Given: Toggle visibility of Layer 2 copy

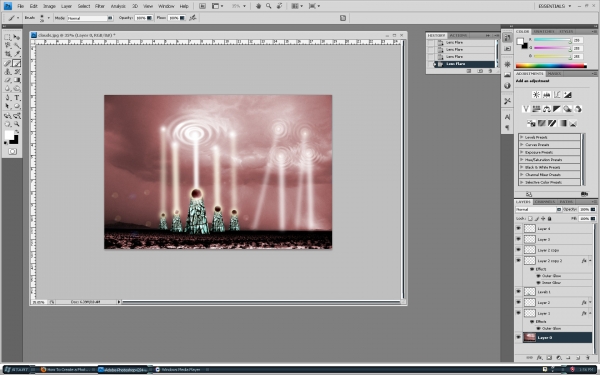Looking at the screenshot, I should [x=518, y=250].
